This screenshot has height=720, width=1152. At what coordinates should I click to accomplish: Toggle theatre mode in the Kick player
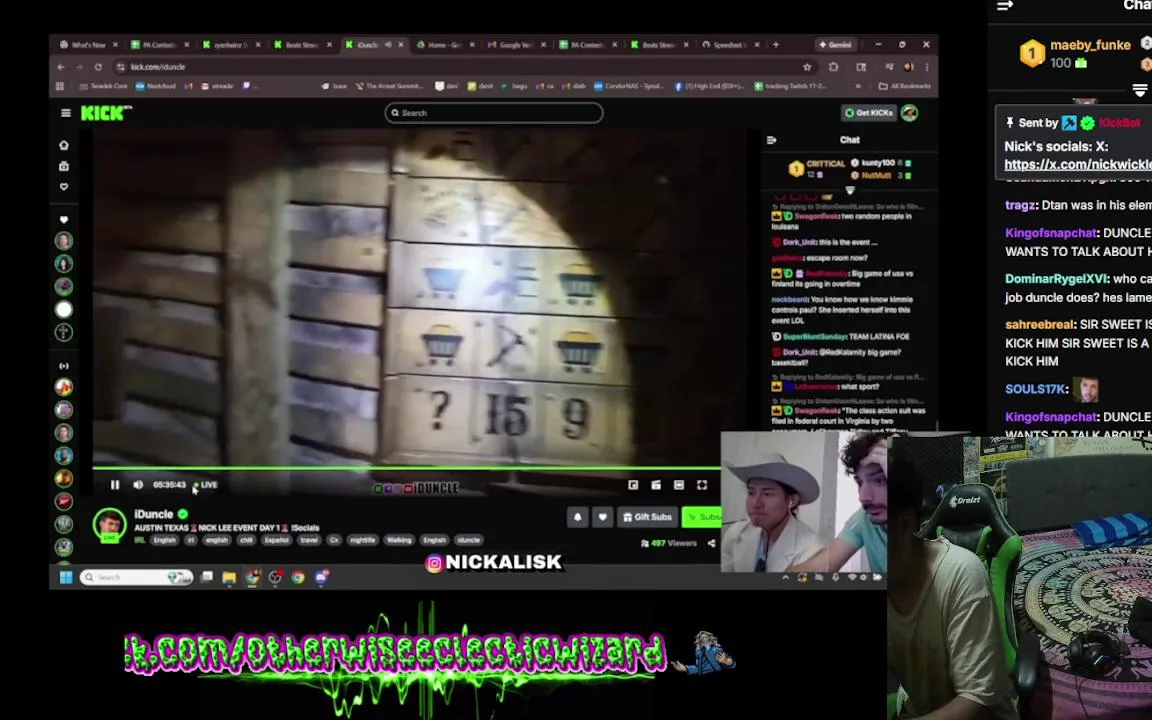[x=679, y=485]
